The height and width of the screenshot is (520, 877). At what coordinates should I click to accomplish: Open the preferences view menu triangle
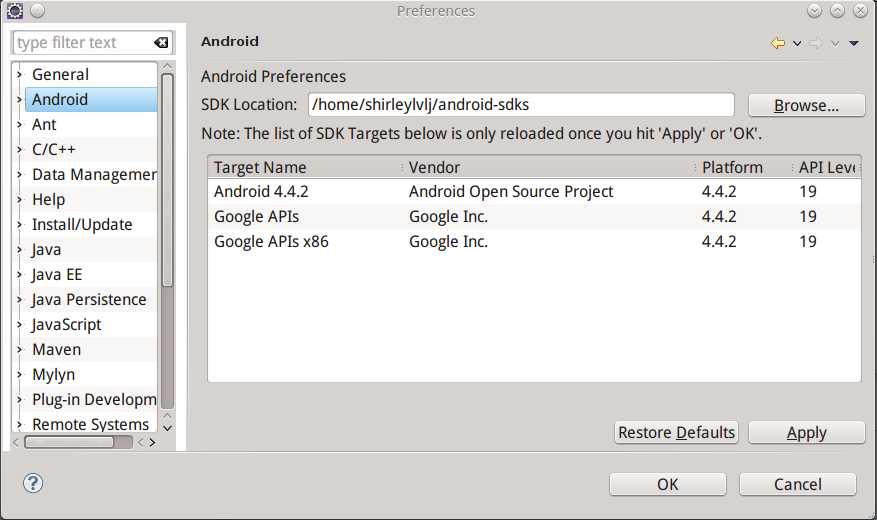[x=854, y=44]
